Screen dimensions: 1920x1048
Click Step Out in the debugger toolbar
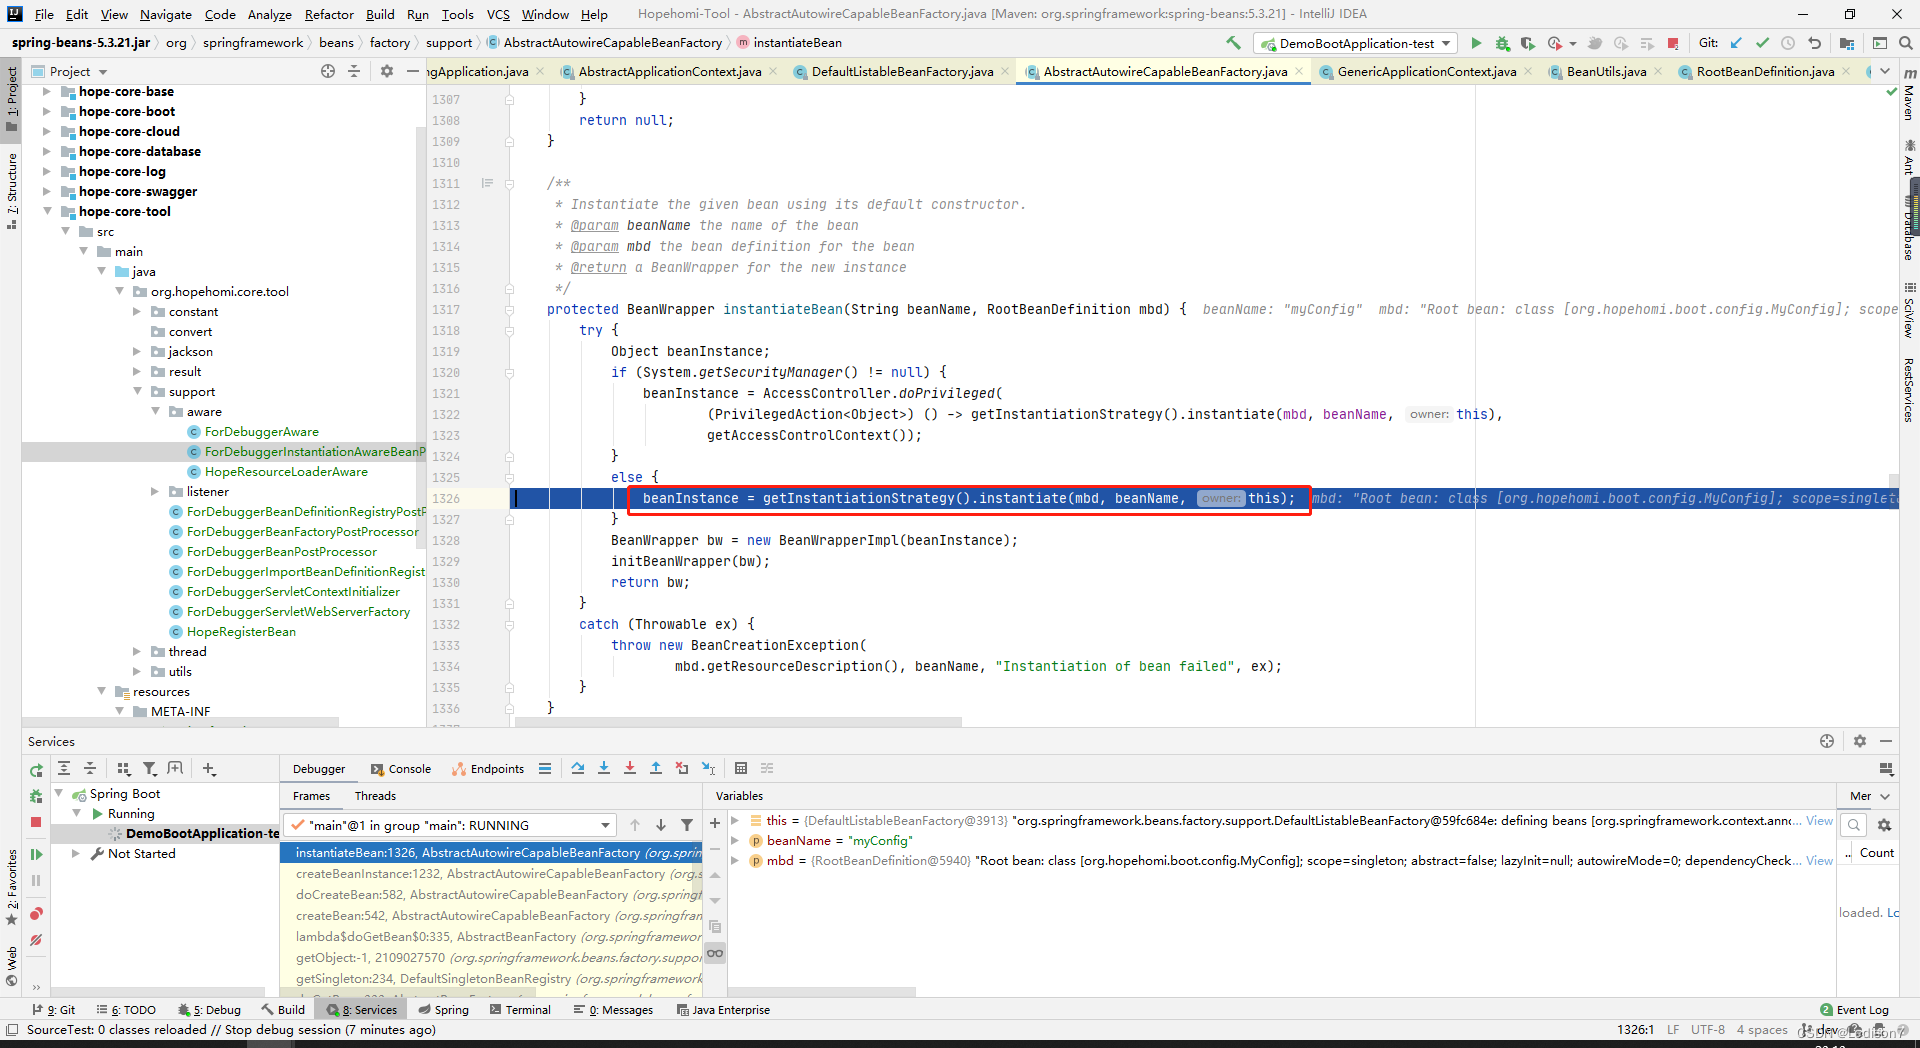coord(656,768)
